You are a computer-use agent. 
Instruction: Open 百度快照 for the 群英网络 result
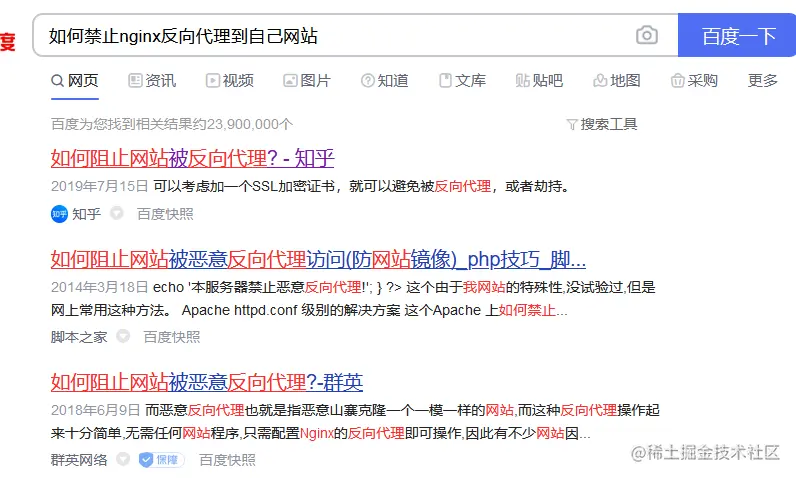pyautogui.click(x=227, y=460)
